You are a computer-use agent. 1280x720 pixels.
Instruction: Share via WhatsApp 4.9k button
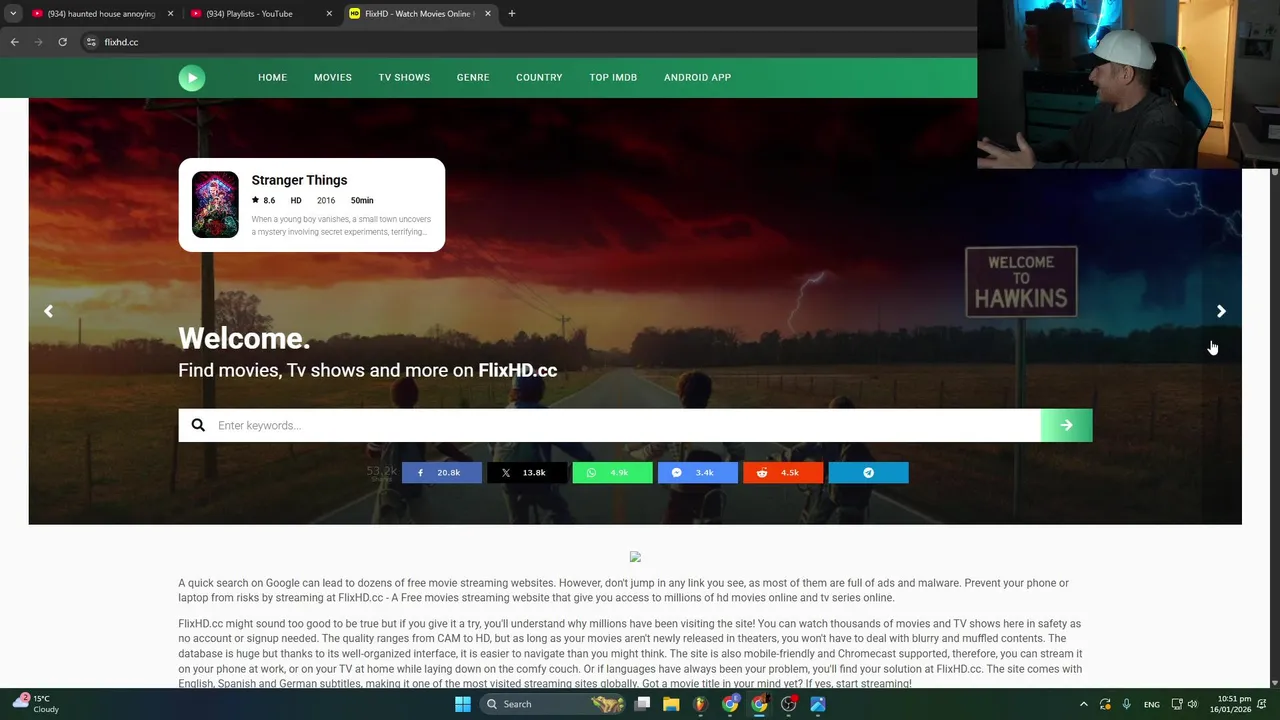tap(612, 472)
